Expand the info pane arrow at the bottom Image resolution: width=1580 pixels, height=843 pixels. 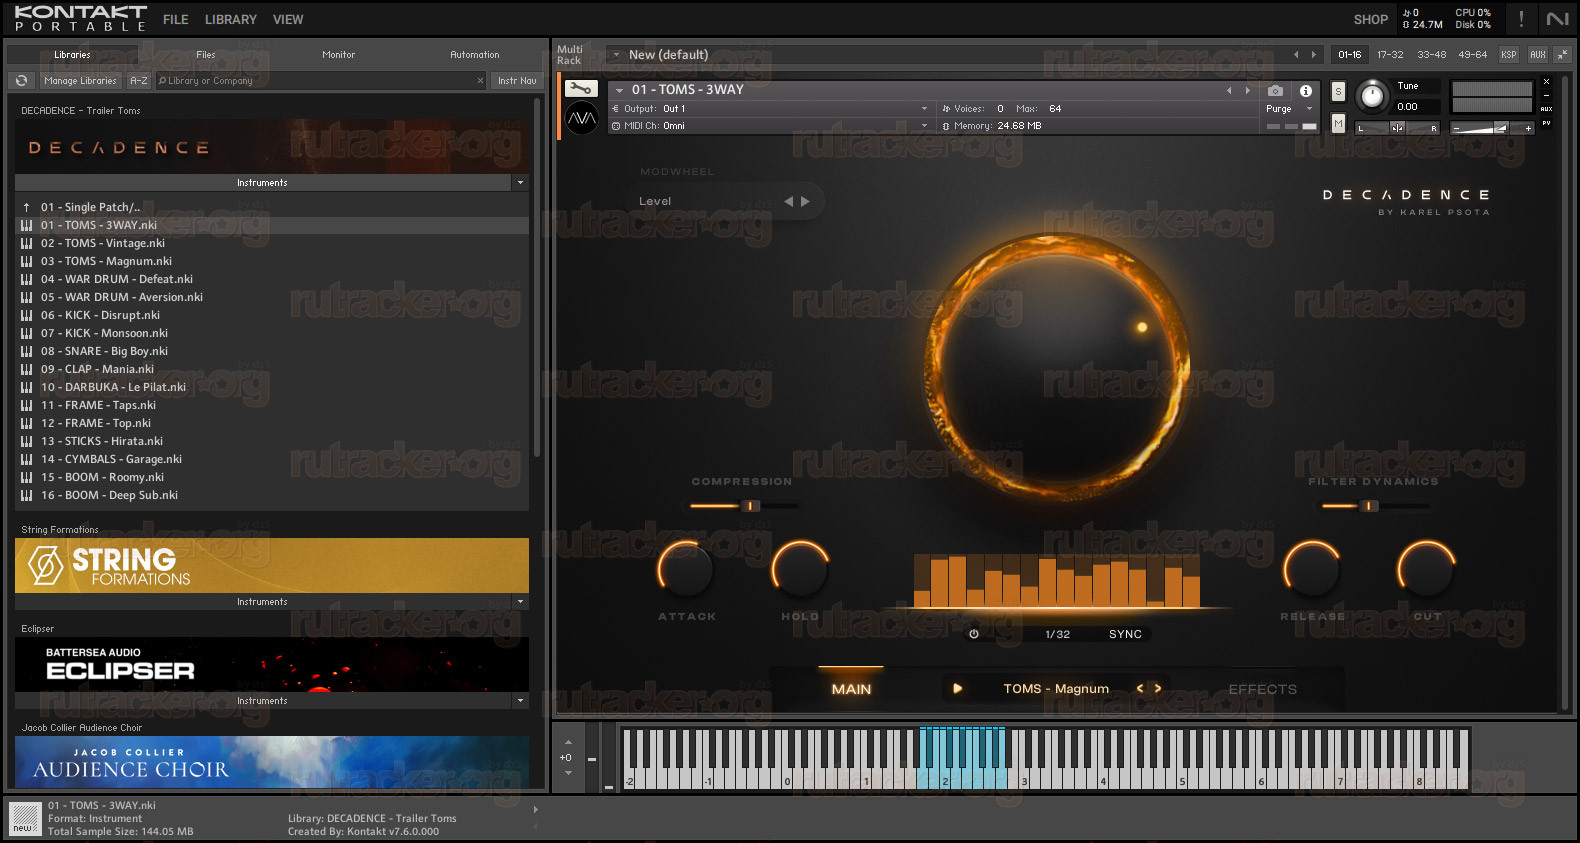pos(536,810)
